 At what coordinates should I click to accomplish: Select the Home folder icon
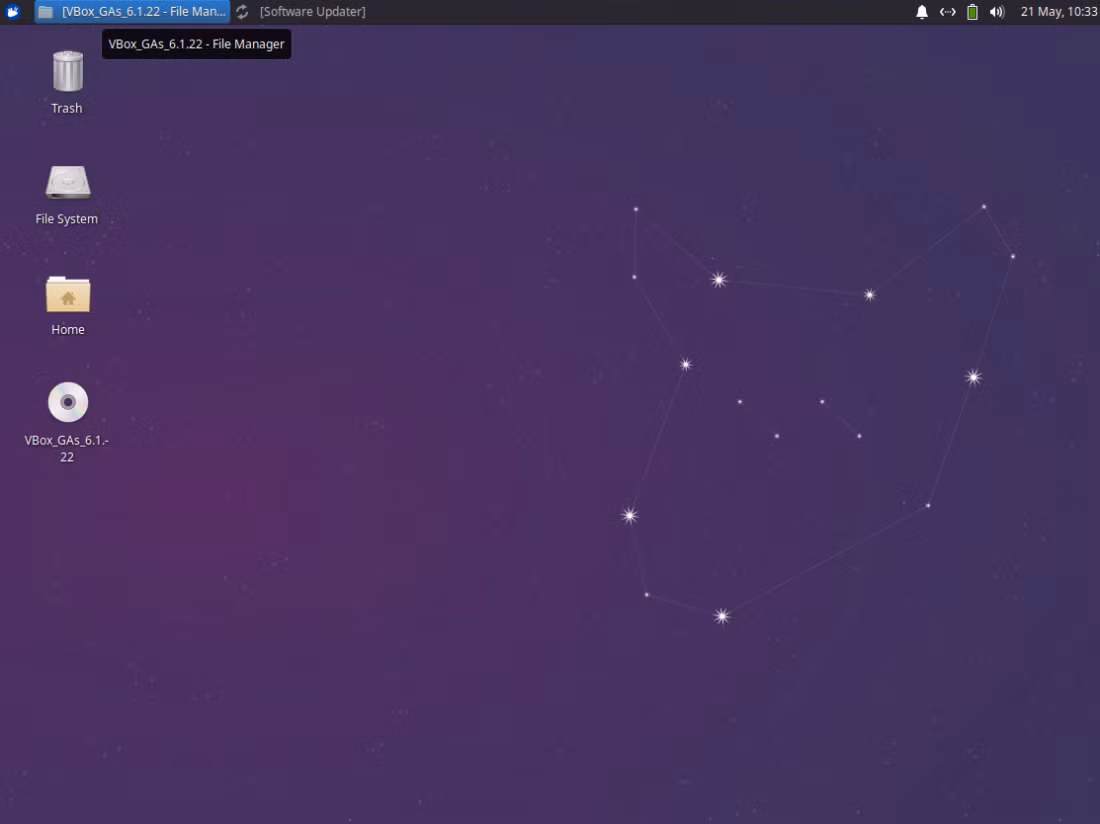click(67, 294)
